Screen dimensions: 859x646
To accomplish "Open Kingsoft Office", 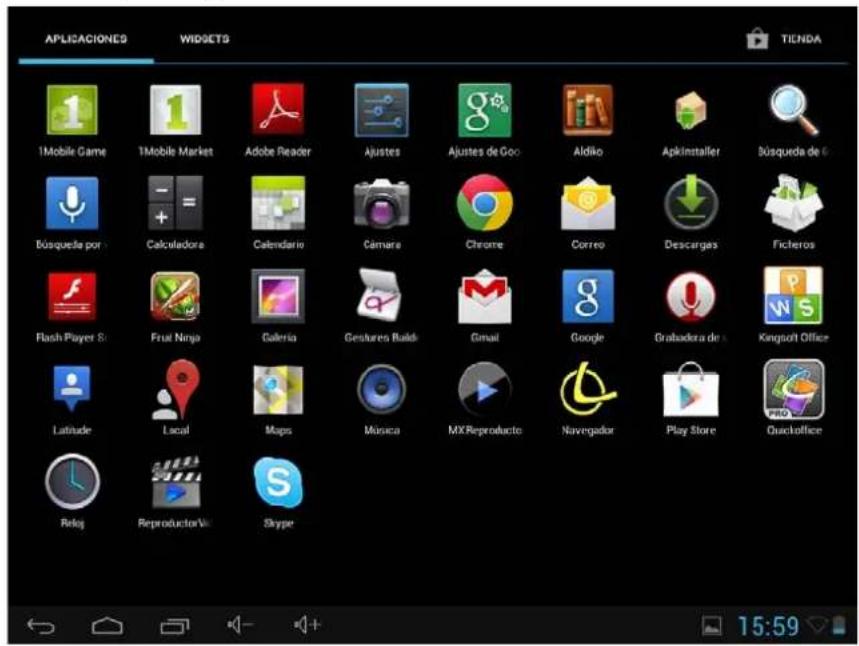I will [x=794, y=296].
